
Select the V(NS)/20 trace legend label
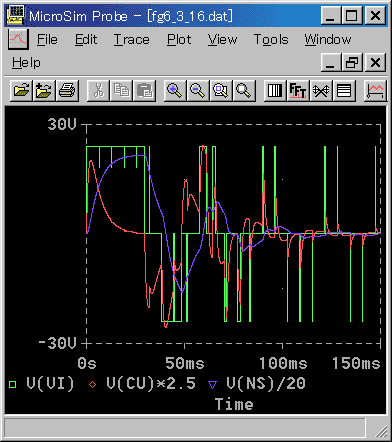pyautogui.click(x=266, y=384)
